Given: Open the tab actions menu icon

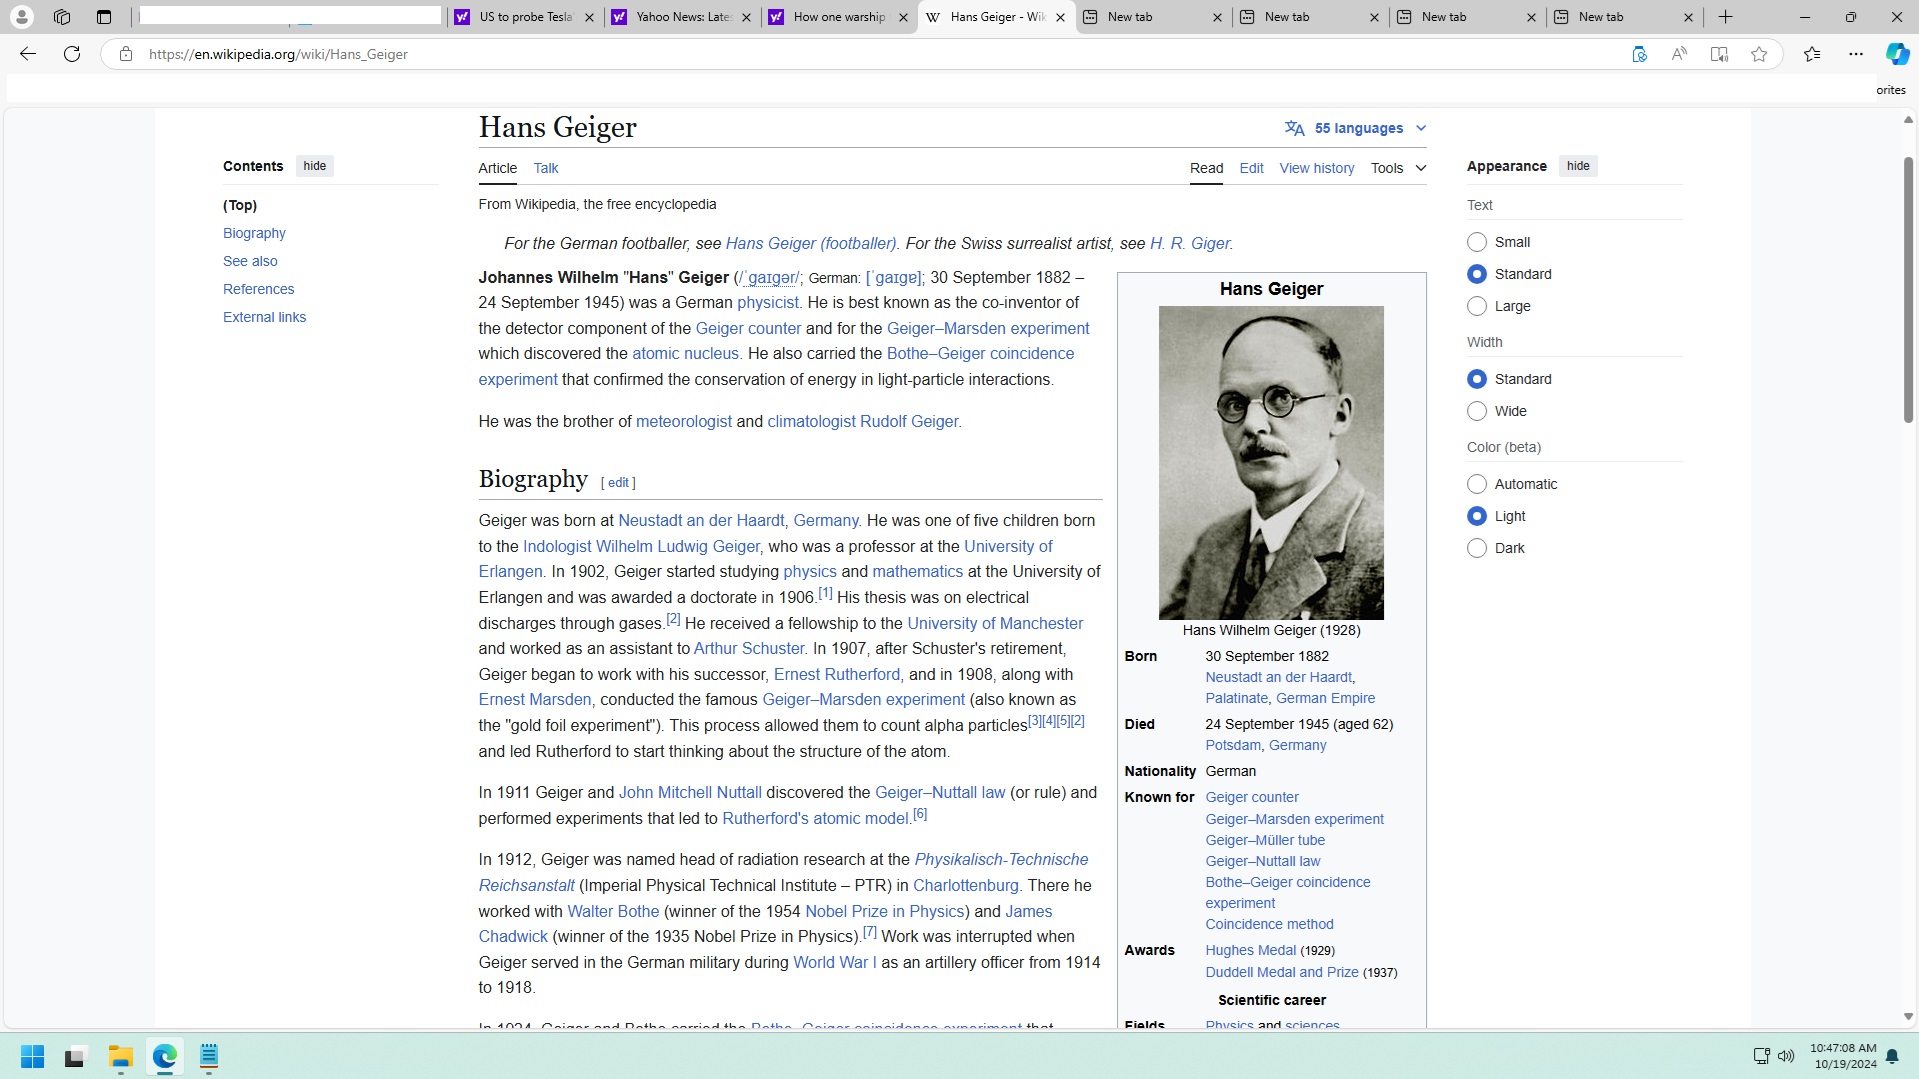Looking at the screenshot, I should [104, 17].
